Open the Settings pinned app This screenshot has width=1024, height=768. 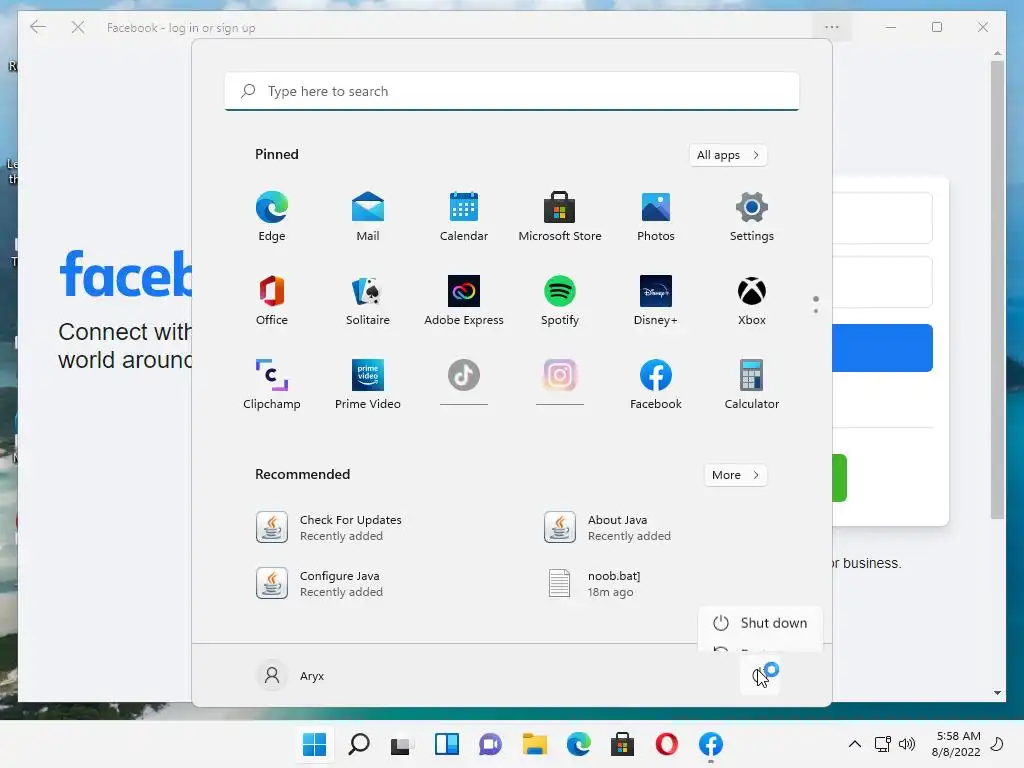click(752, 216)
